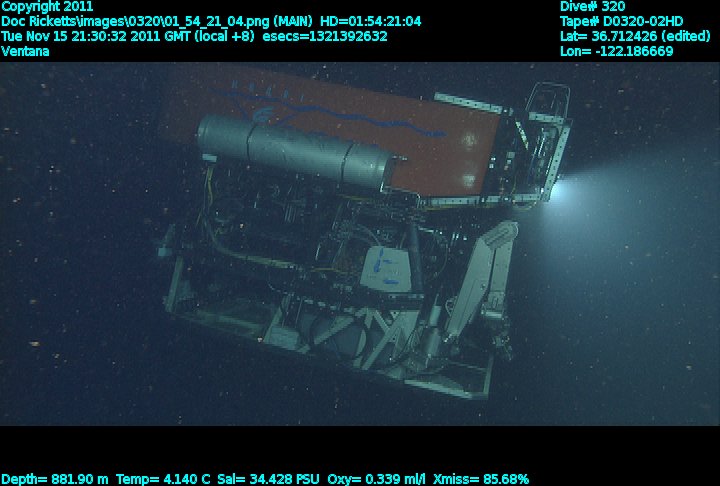This screenshot has width=720, height=486.
Task: Click the 'Copyright 2011' overlay text
Action: tap(47, 6)
